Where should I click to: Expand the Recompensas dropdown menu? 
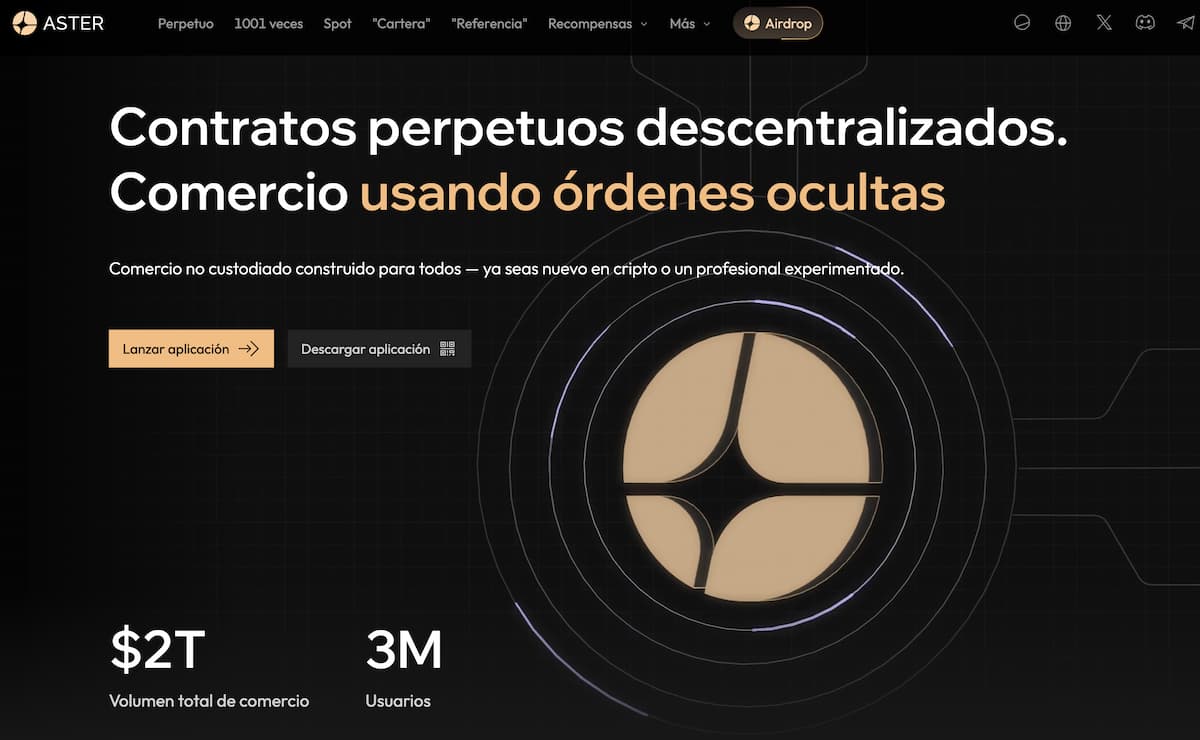(x=597, y=23)
